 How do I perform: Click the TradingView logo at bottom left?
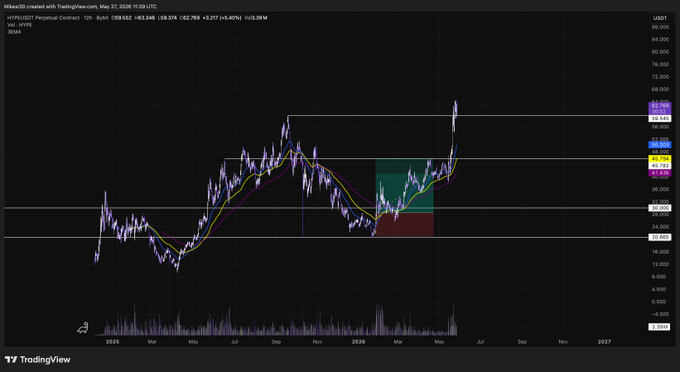[38, 359]
